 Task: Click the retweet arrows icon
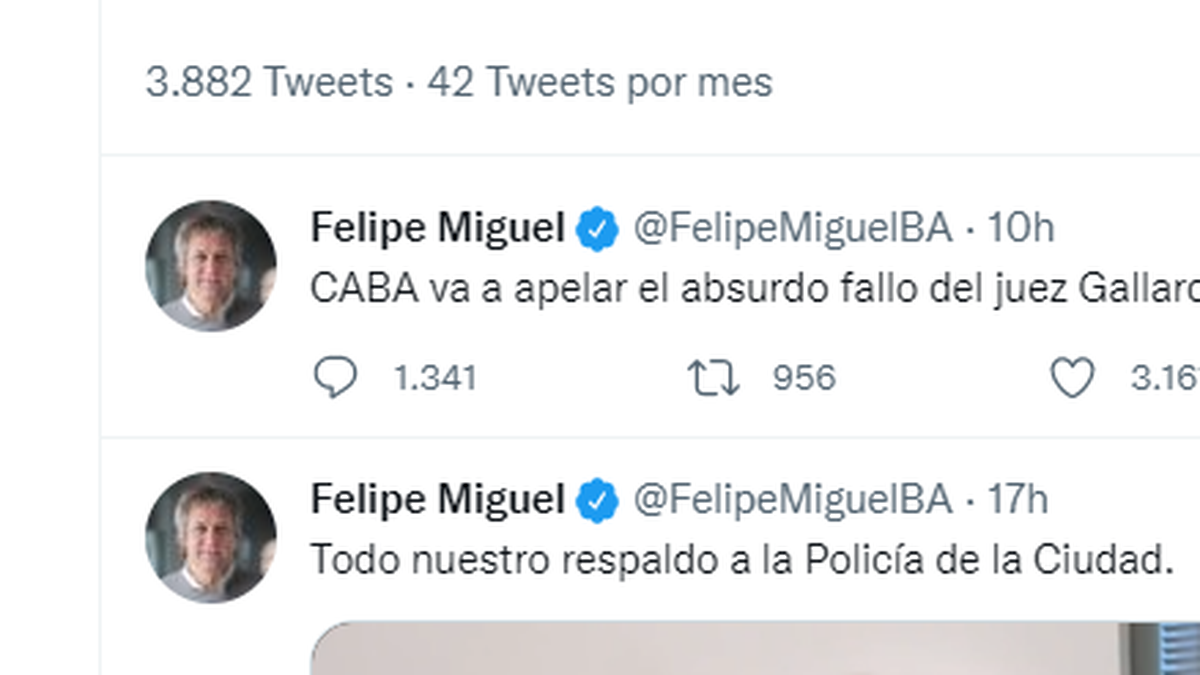tap(713, 378)
